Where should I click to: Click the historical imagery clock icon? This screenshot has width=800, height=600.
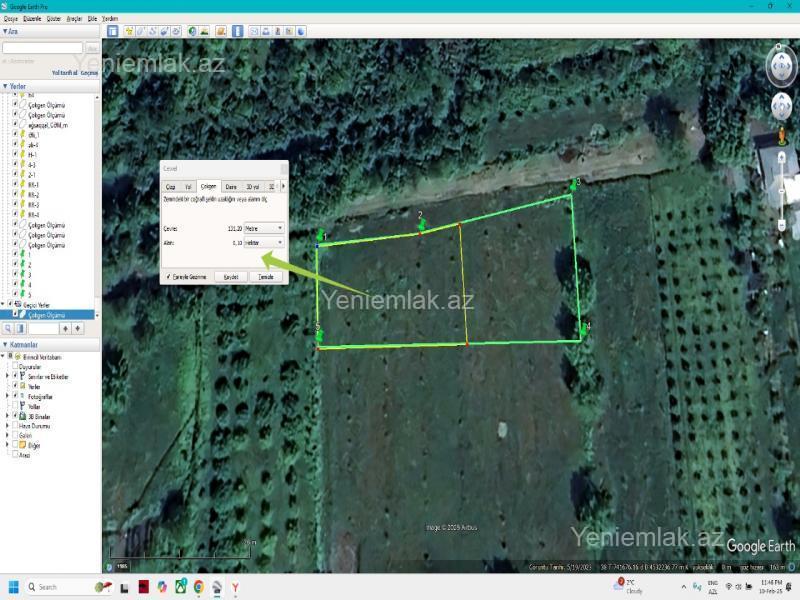pos(192,31)
